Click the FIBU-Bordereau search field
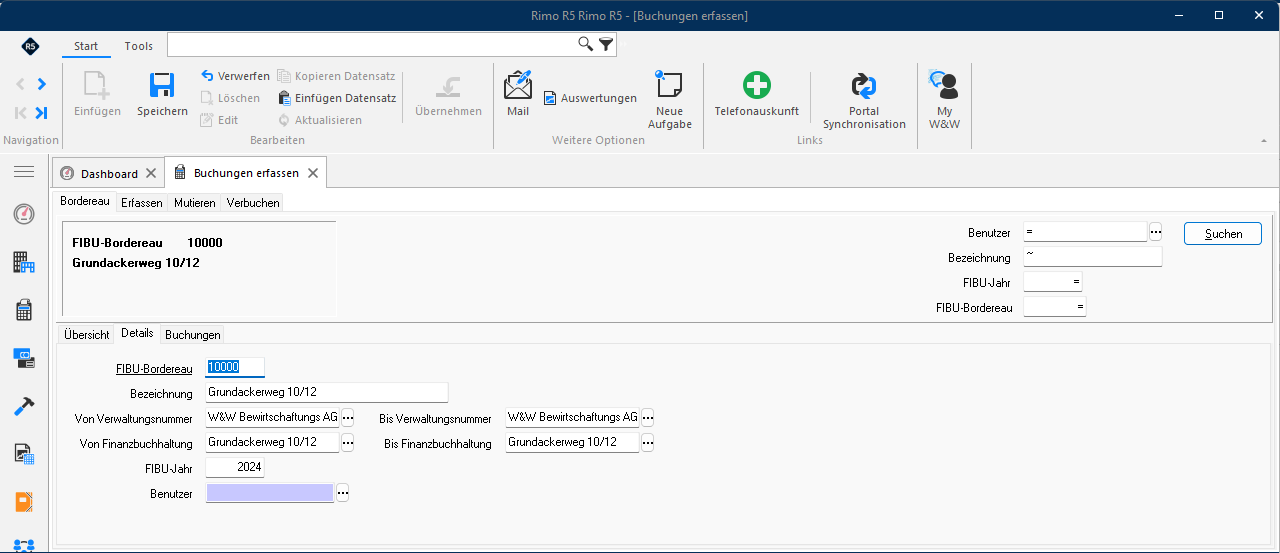The width and height of the screenshot is (1280, 553). (1054, 307)
